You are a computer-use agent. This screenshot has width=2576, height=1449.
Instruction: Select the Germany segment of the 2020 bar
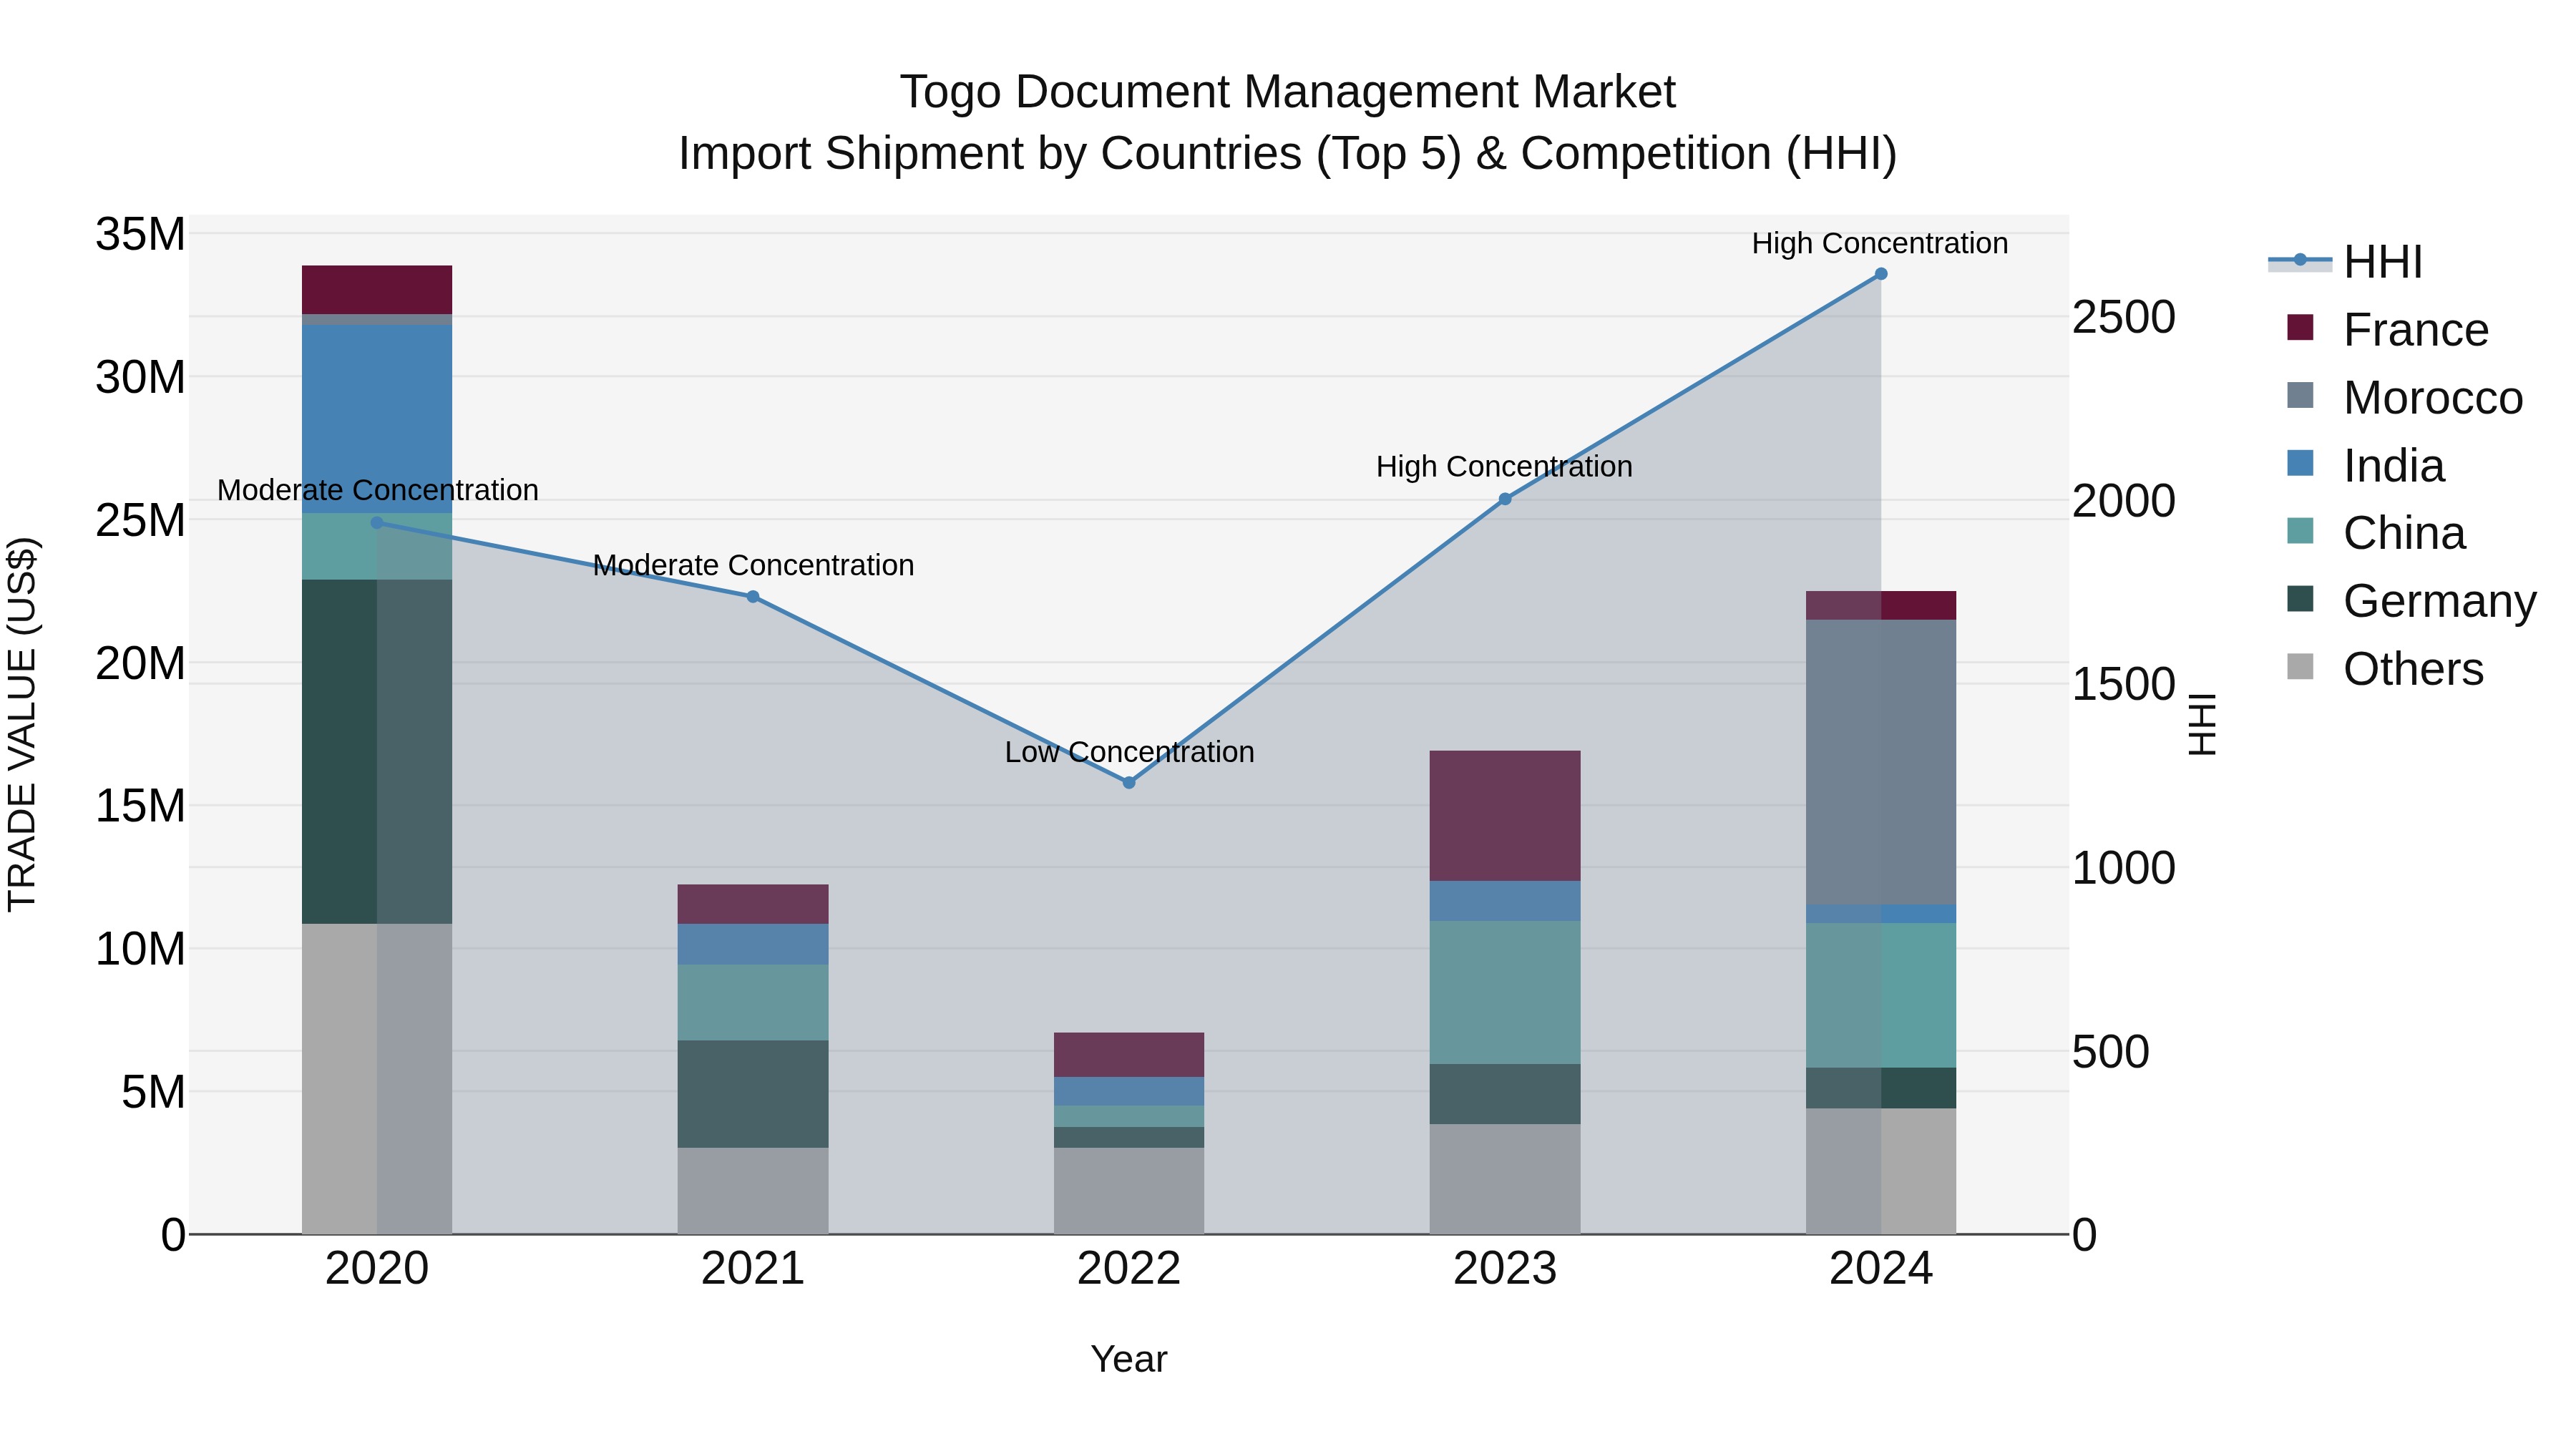[377, 751]
